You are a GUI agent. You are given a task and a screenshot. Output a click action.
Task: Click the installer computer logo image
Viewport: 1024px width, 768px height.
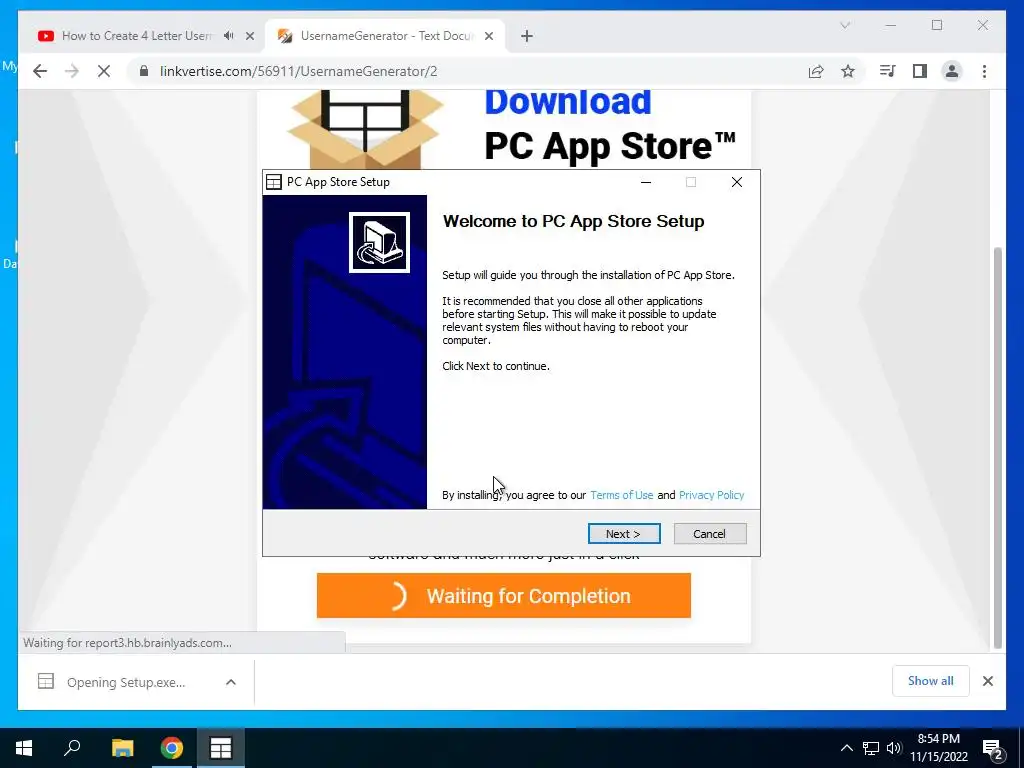(379, 242)
